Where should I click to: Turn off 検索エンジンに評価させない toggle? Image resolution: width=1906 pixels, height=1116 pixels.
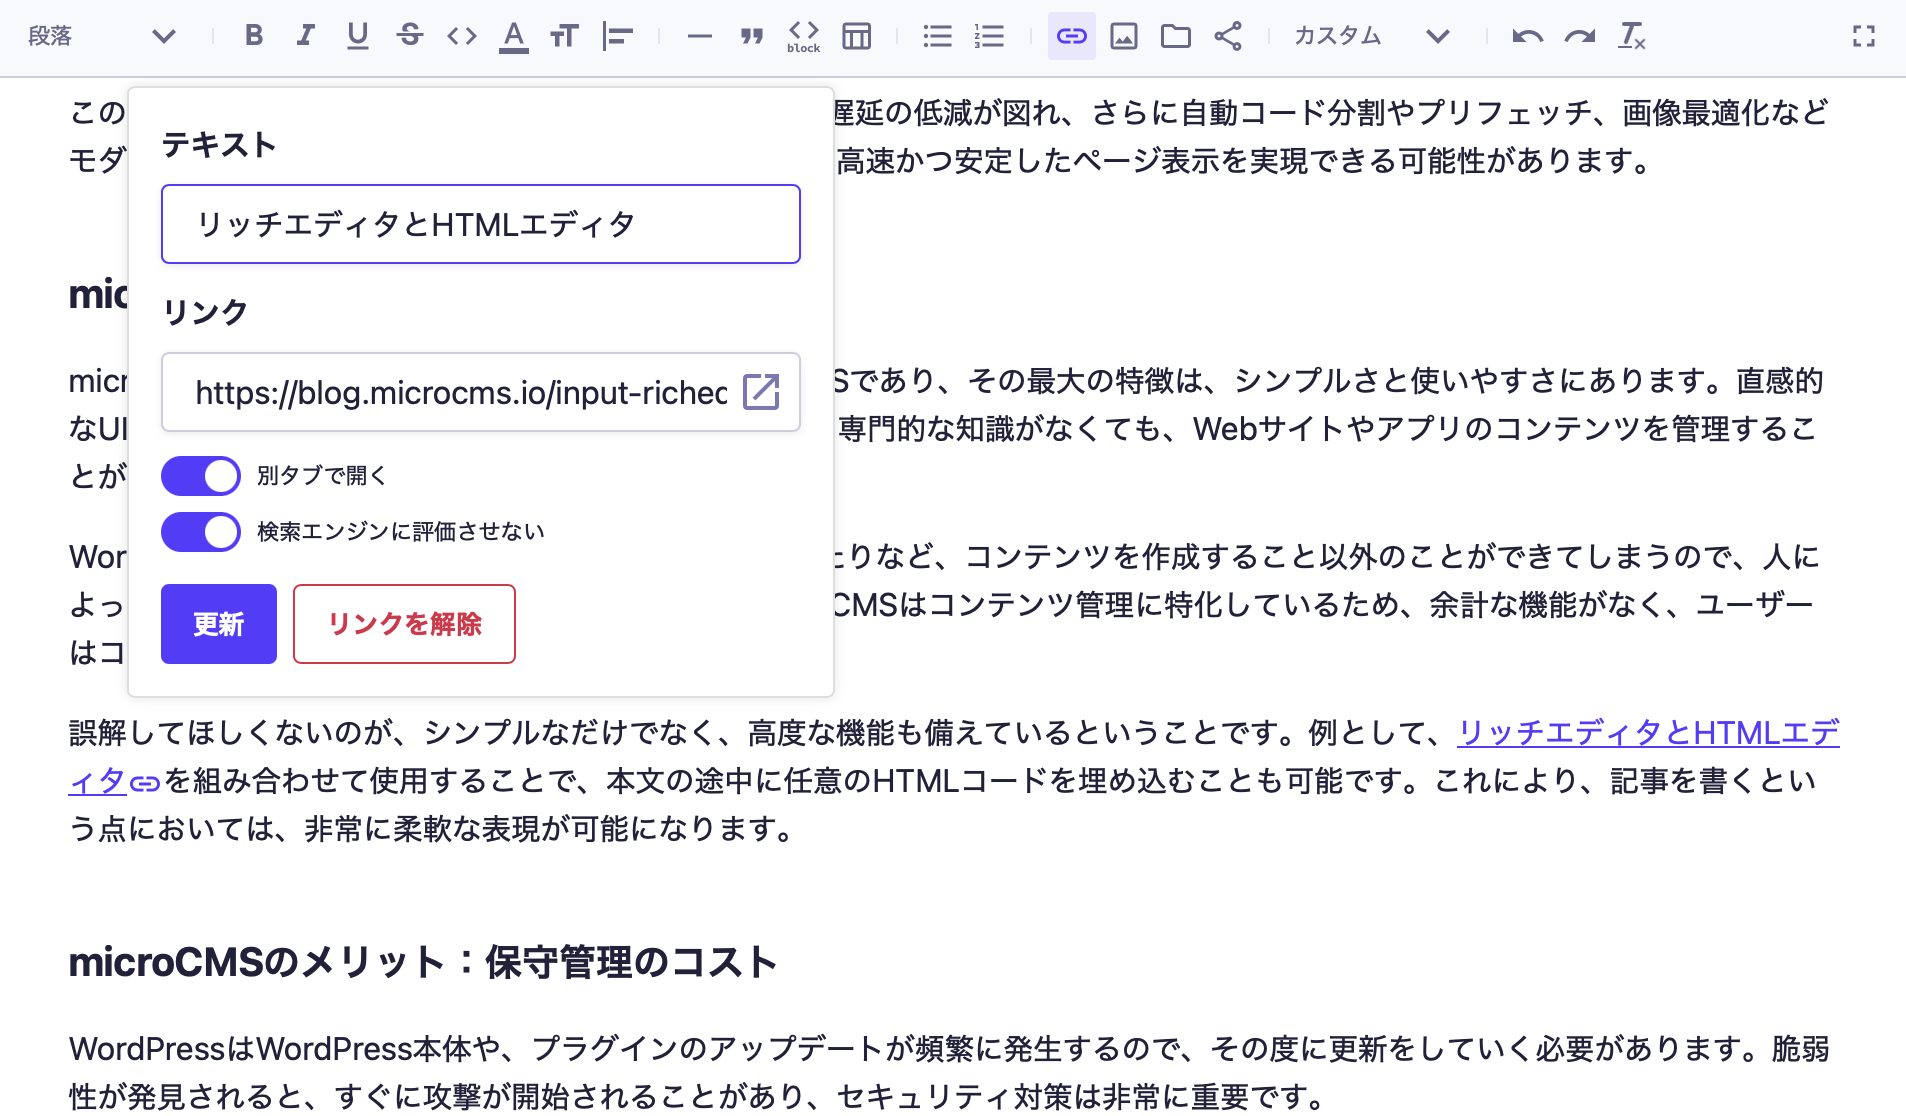pos(200,531)
